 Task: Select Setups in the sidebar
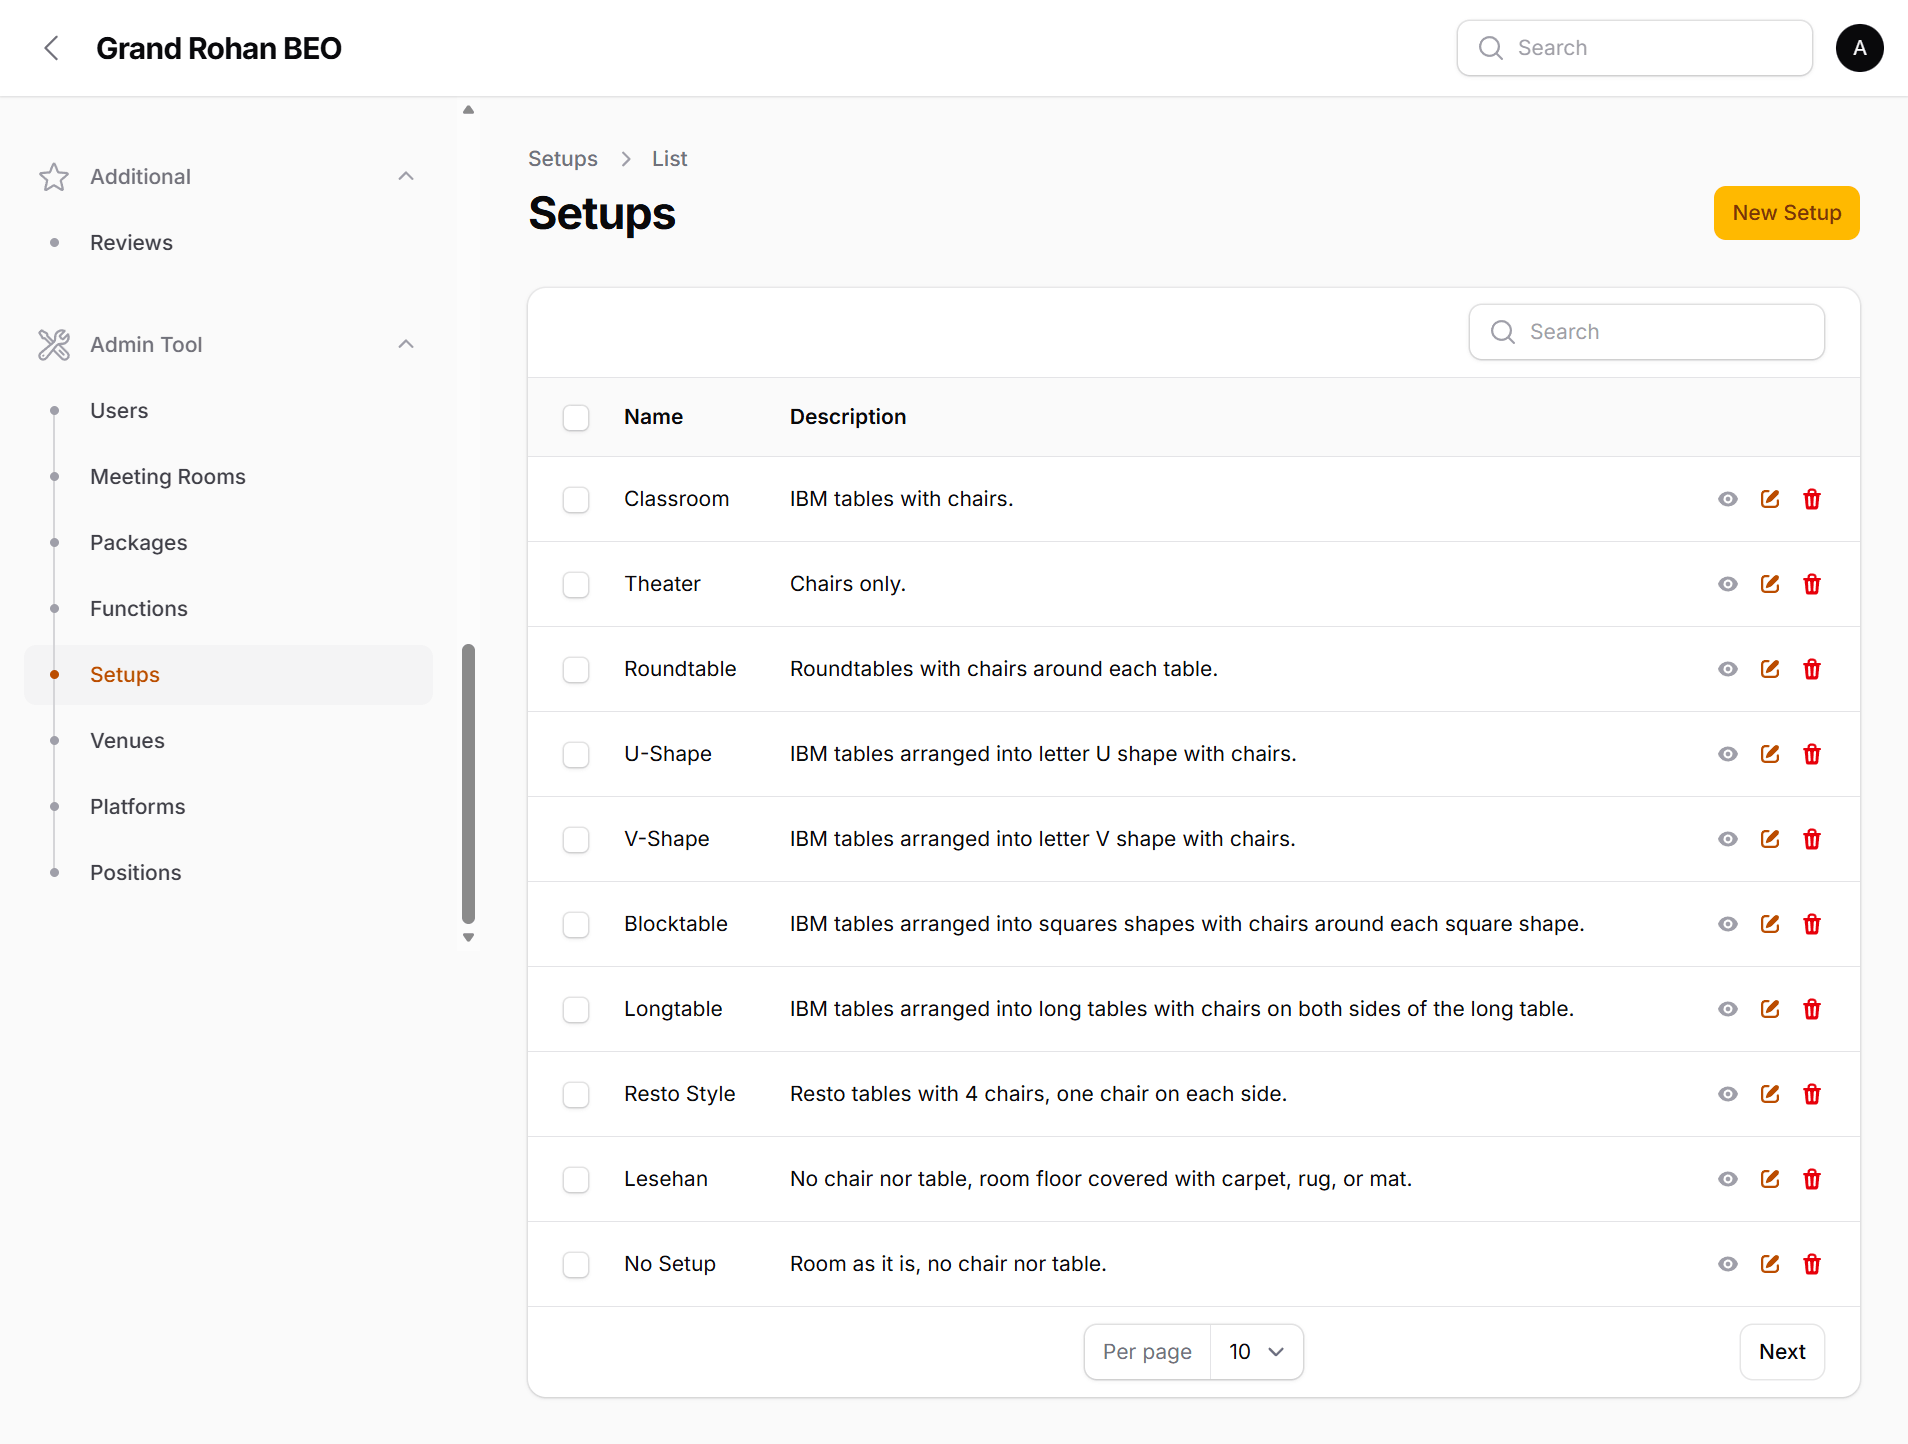point(228,675)
